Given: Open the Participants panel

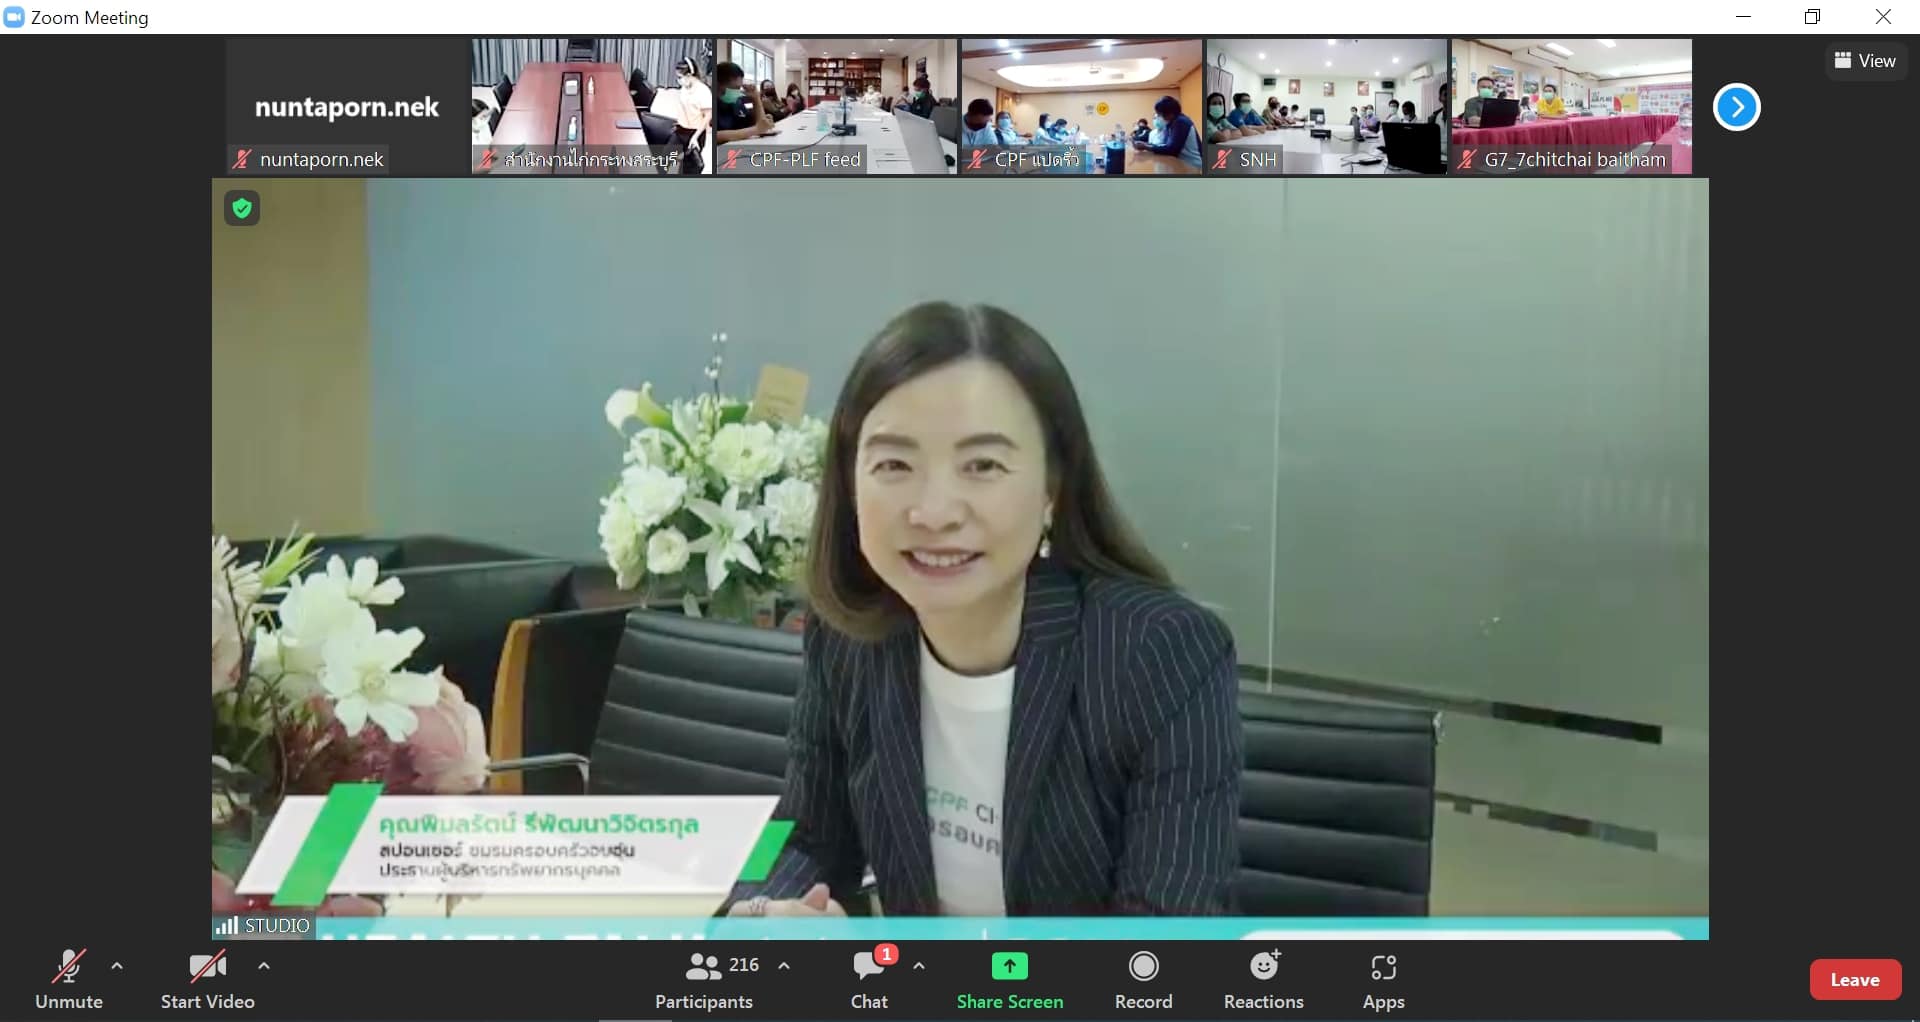Looking at the screenshot, I should [705, 979].
